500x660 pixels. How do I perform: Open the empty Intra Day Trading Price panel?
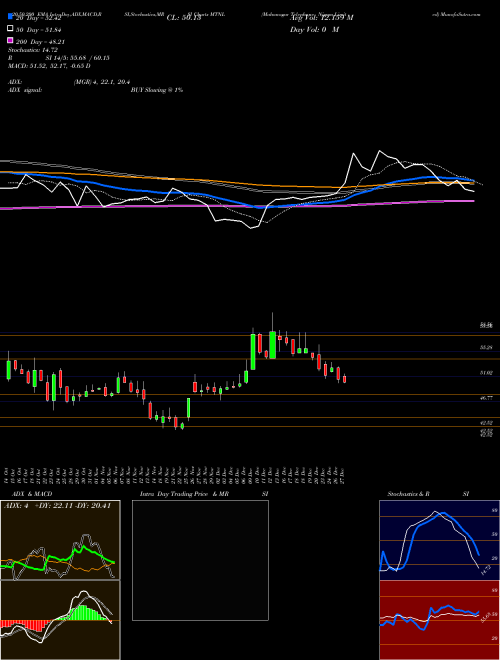click(x=200, y=560)
